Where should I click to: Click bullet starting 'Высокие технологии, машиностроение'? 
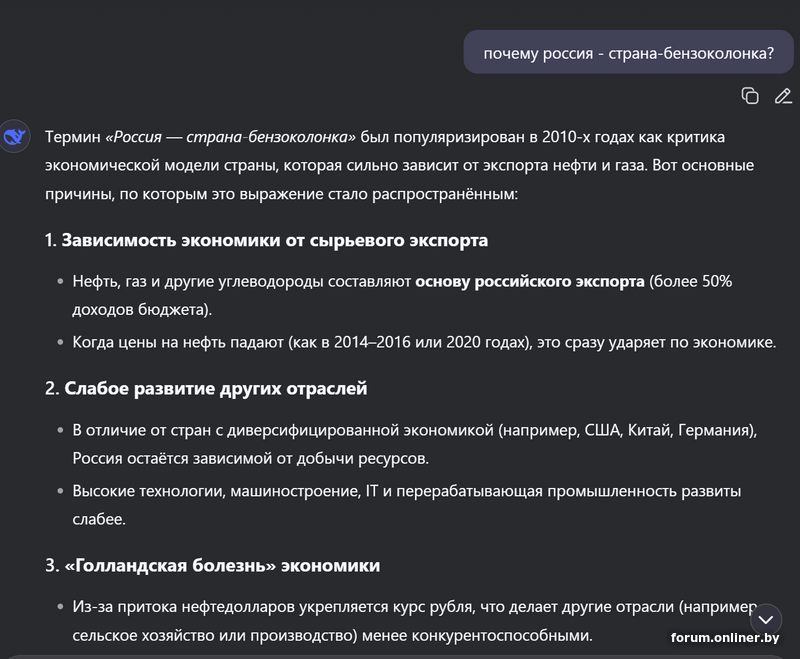click(x=407, y=505)
